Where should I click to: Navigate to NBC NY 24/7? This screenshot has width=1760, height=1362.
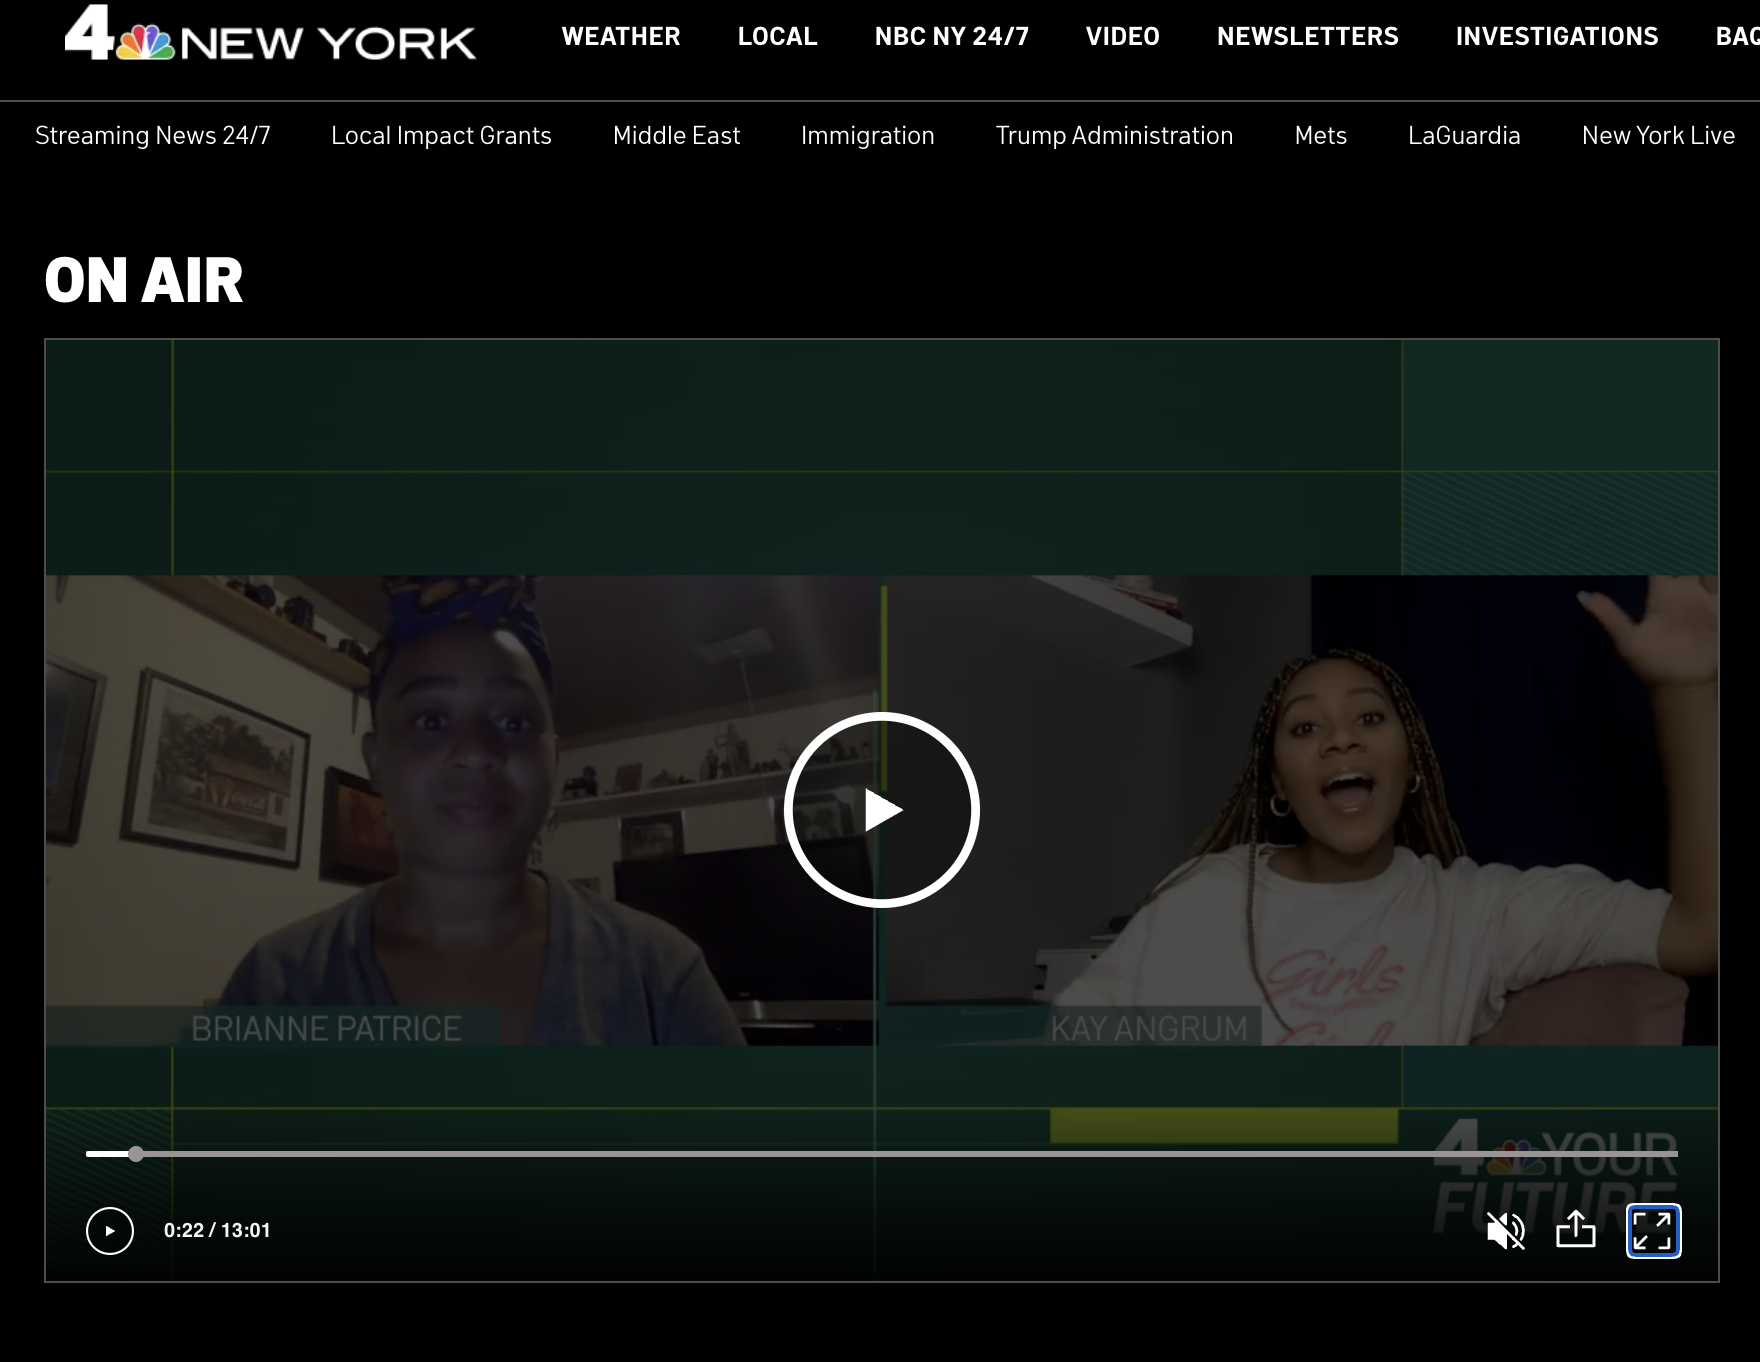pos(951,37)
